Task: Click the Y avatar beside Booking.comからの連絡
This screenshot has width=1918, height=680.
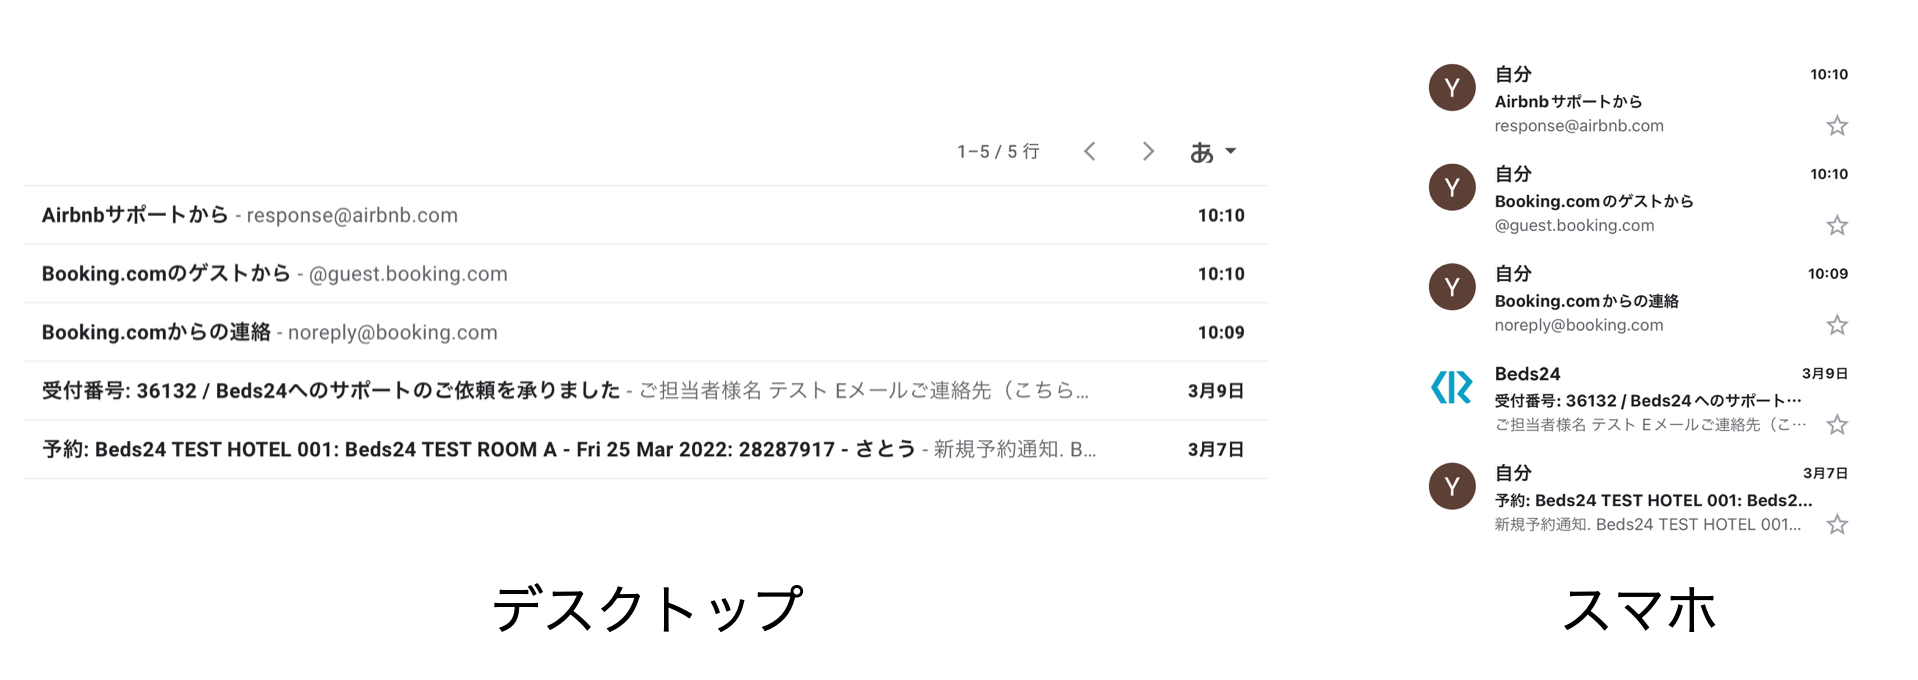Action: [1452, 287]
